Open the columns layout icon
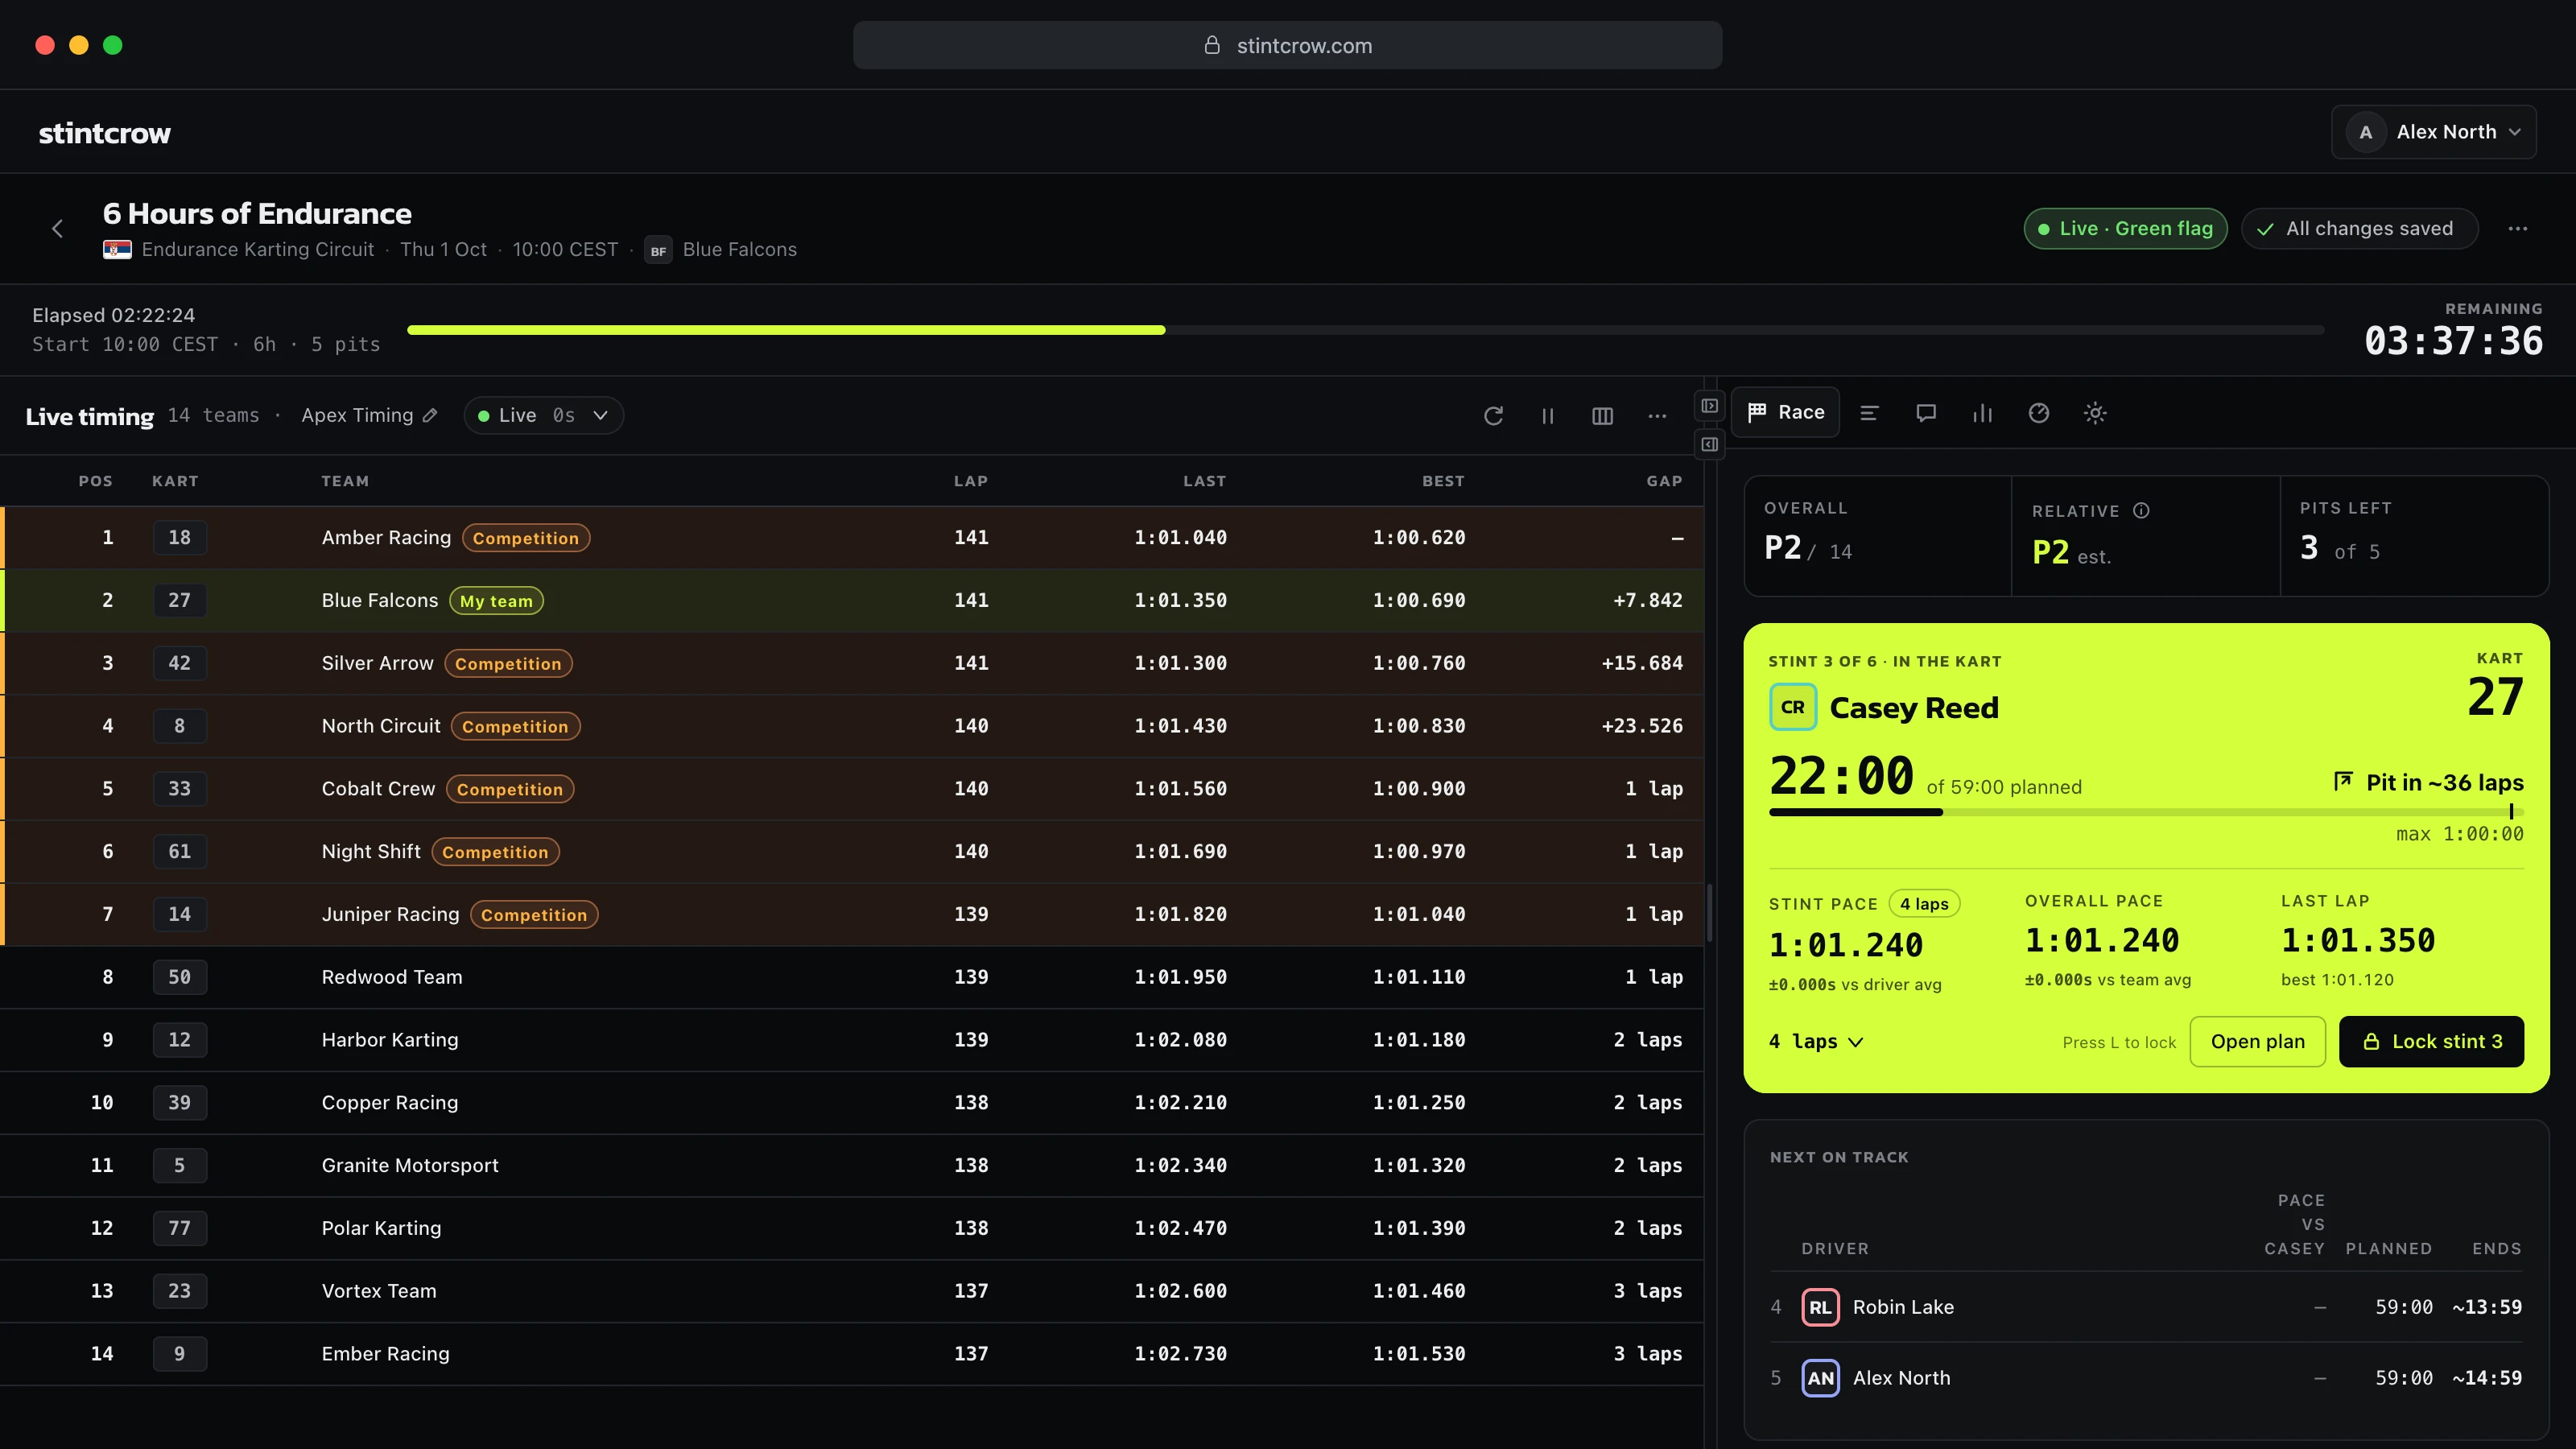2576x1449 pixels. click(1602, 416)
